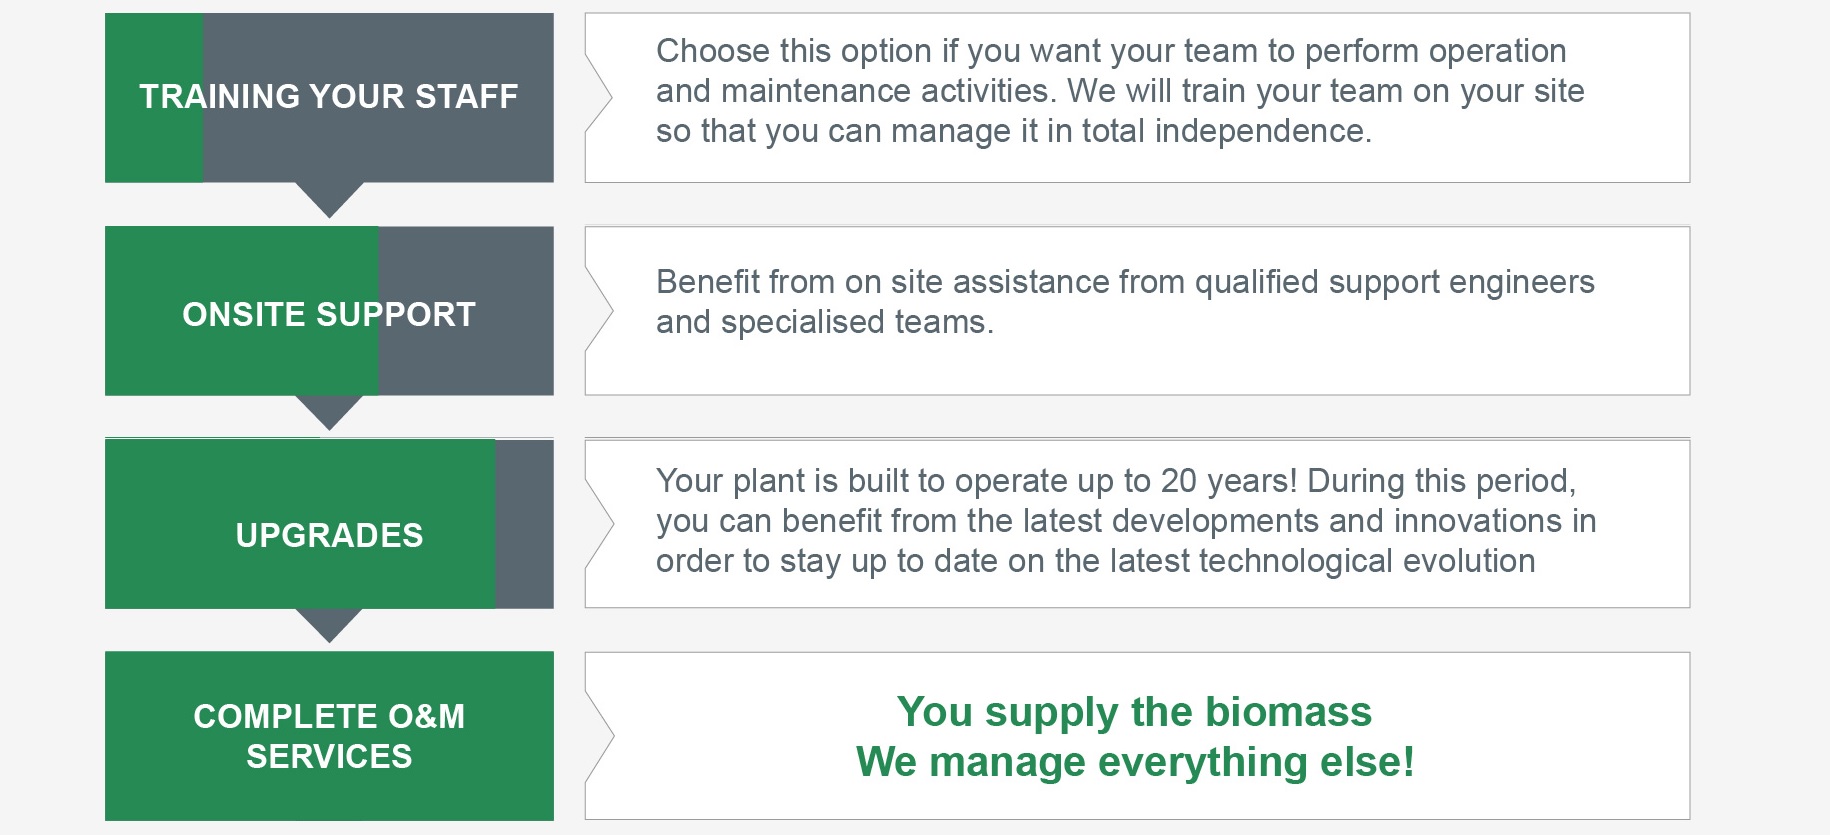Select the Onsite Support box
Screen dimensions: 1830x835
coord(329,311)
